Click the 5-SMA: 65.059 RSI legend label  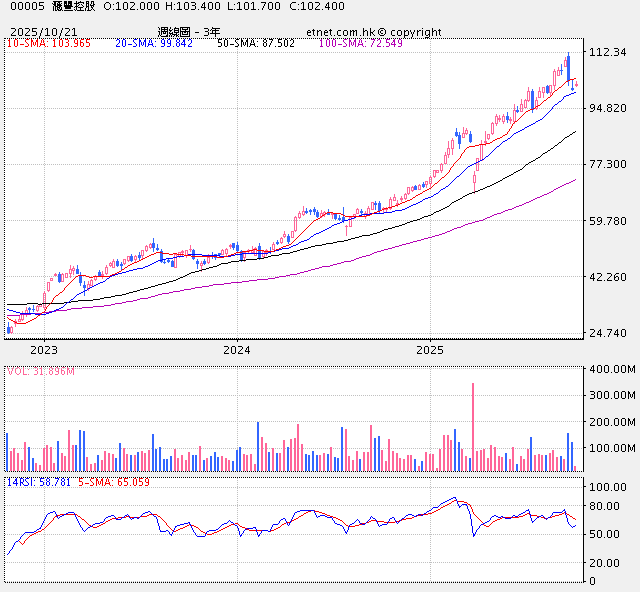pos(115,482)
